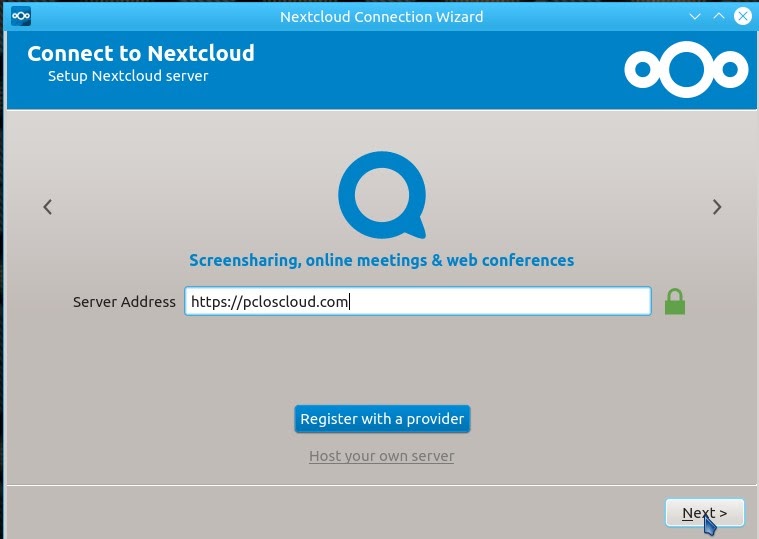
Task: Click the 'Nextcloud Connection Wizard' window title
Action: pos(381,16)
